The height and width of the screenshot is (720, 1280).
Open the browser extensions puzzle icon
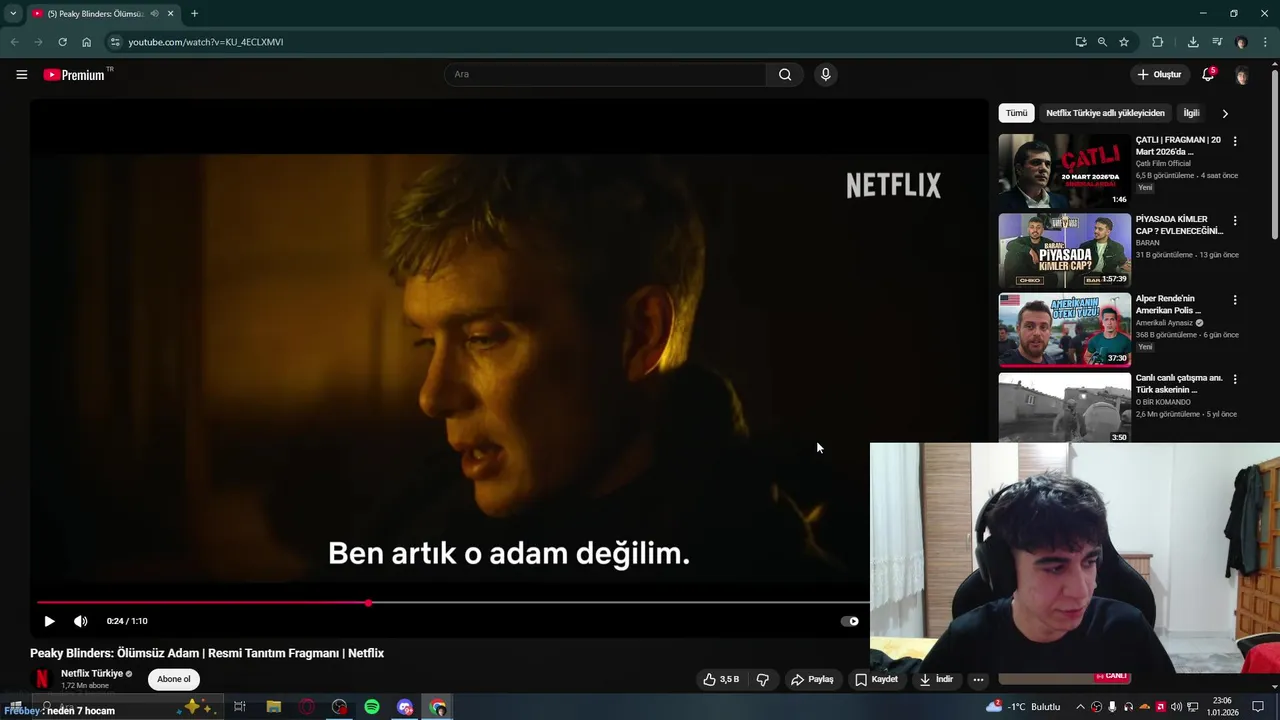coord(1158,42)
